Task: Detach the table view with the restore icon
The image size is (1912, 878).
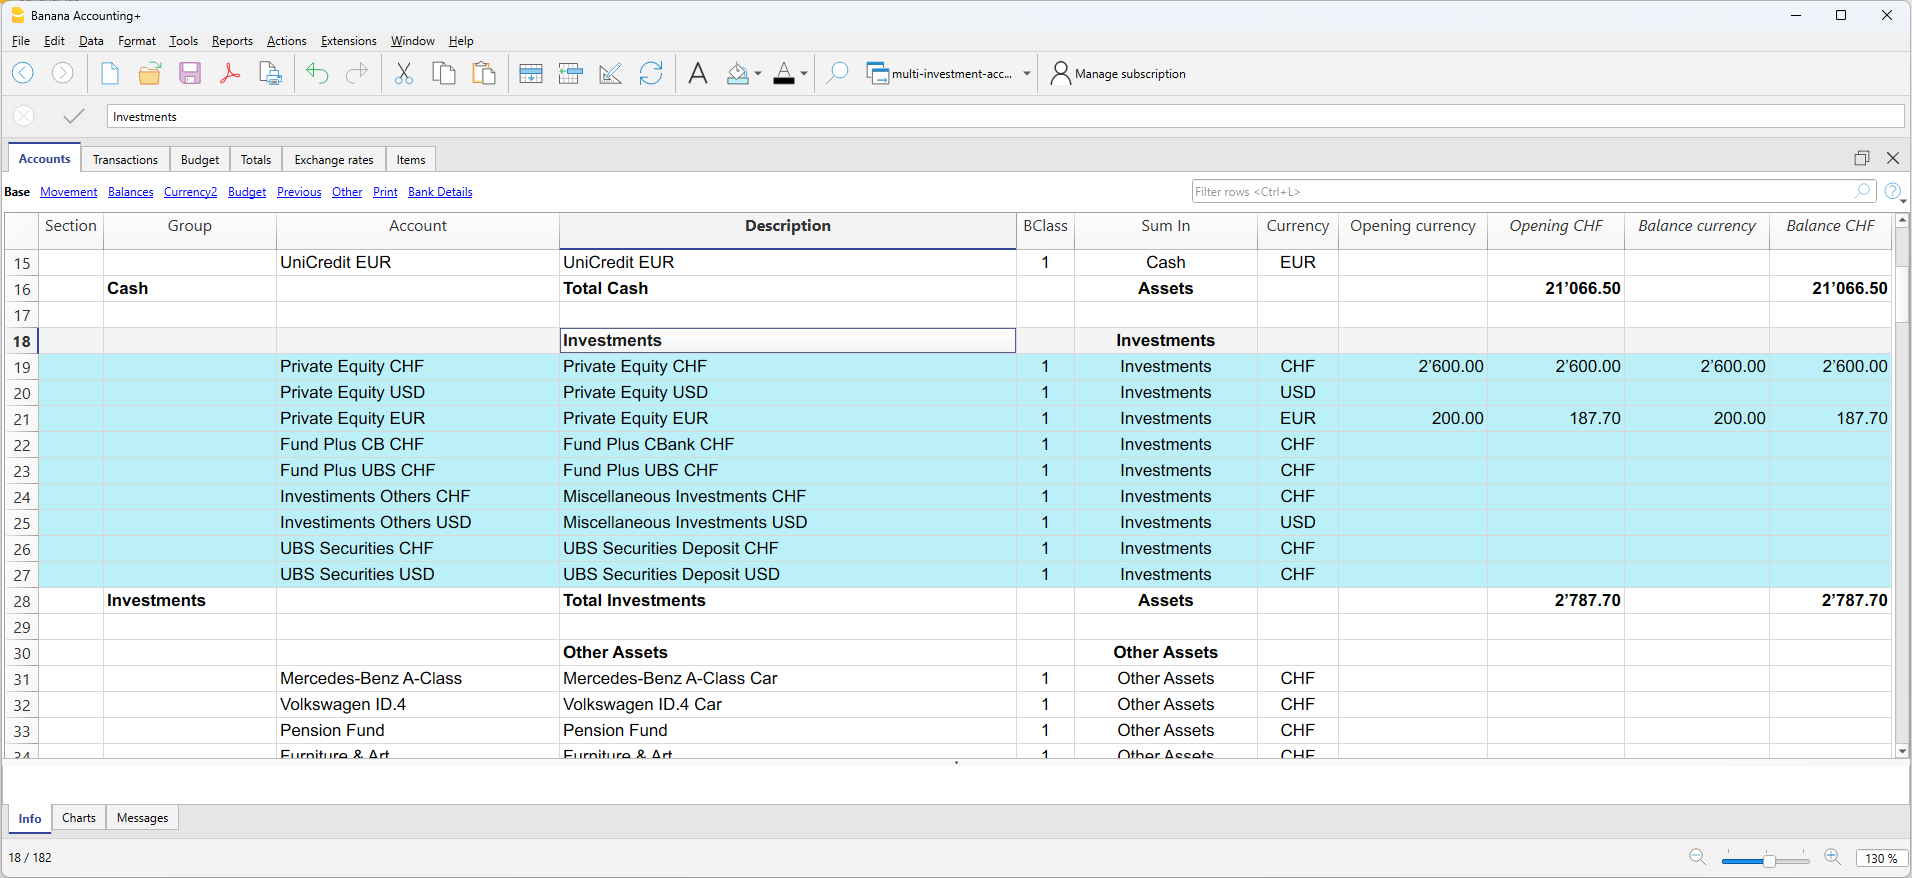Action: tap(1861, 158)
